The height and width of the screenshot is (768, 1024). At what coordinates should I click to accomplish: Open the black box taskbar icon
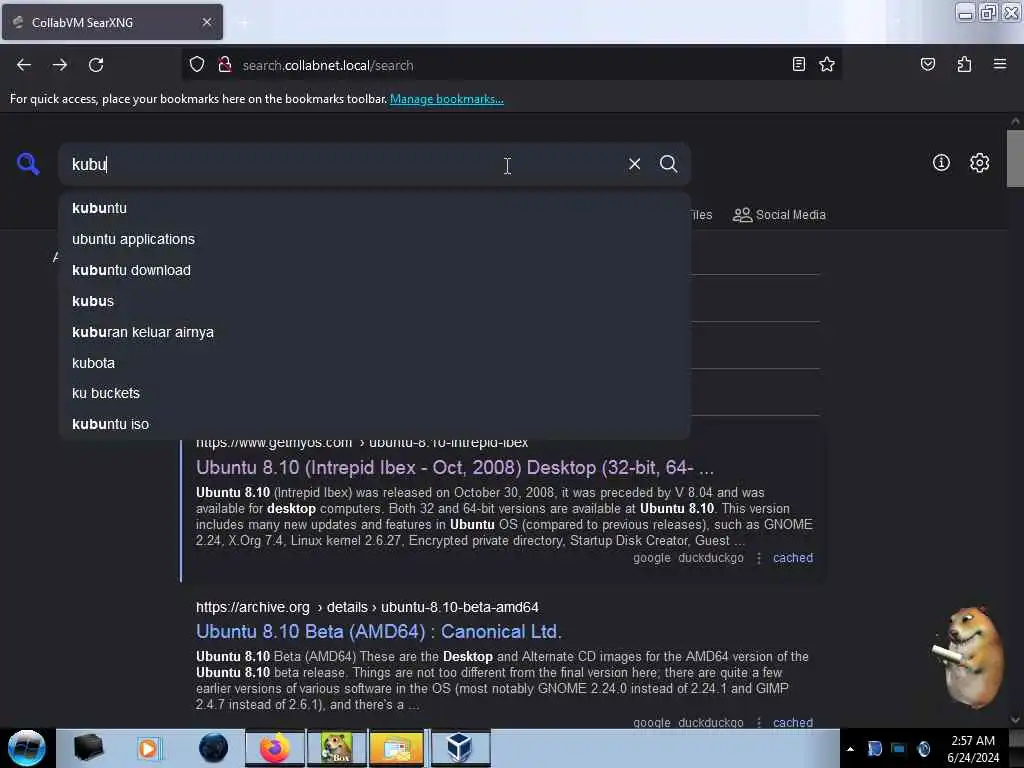tap(88, 748)
